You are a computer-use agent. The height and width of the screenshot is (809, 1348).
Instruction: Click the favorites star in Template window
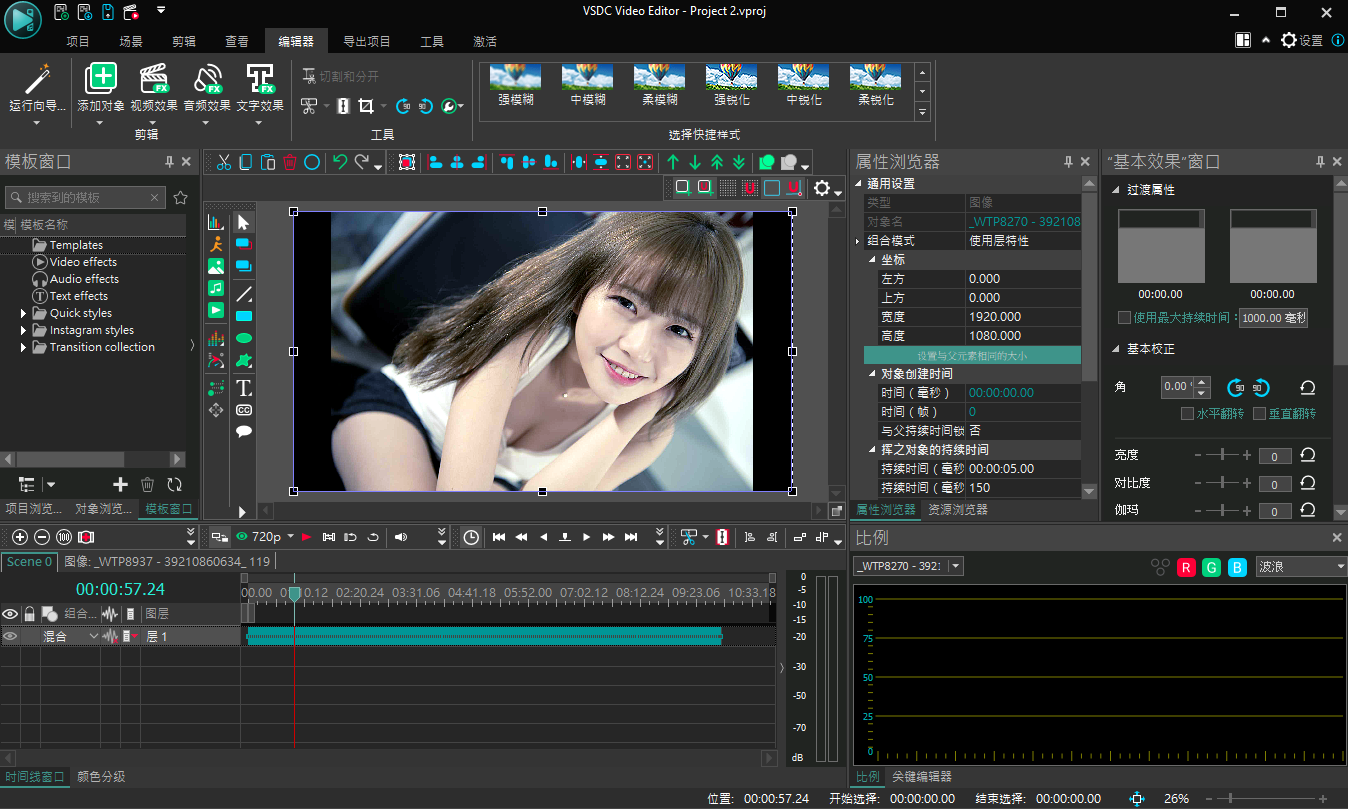[180, 198]
